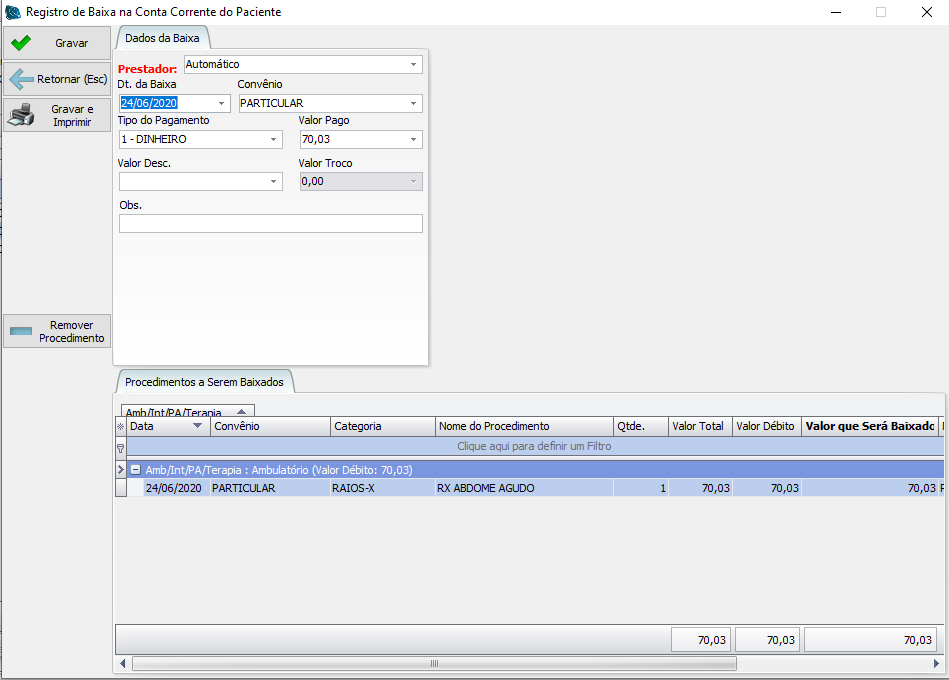
Task: Click the blue Retornar arrow icon
Action: 21,79
